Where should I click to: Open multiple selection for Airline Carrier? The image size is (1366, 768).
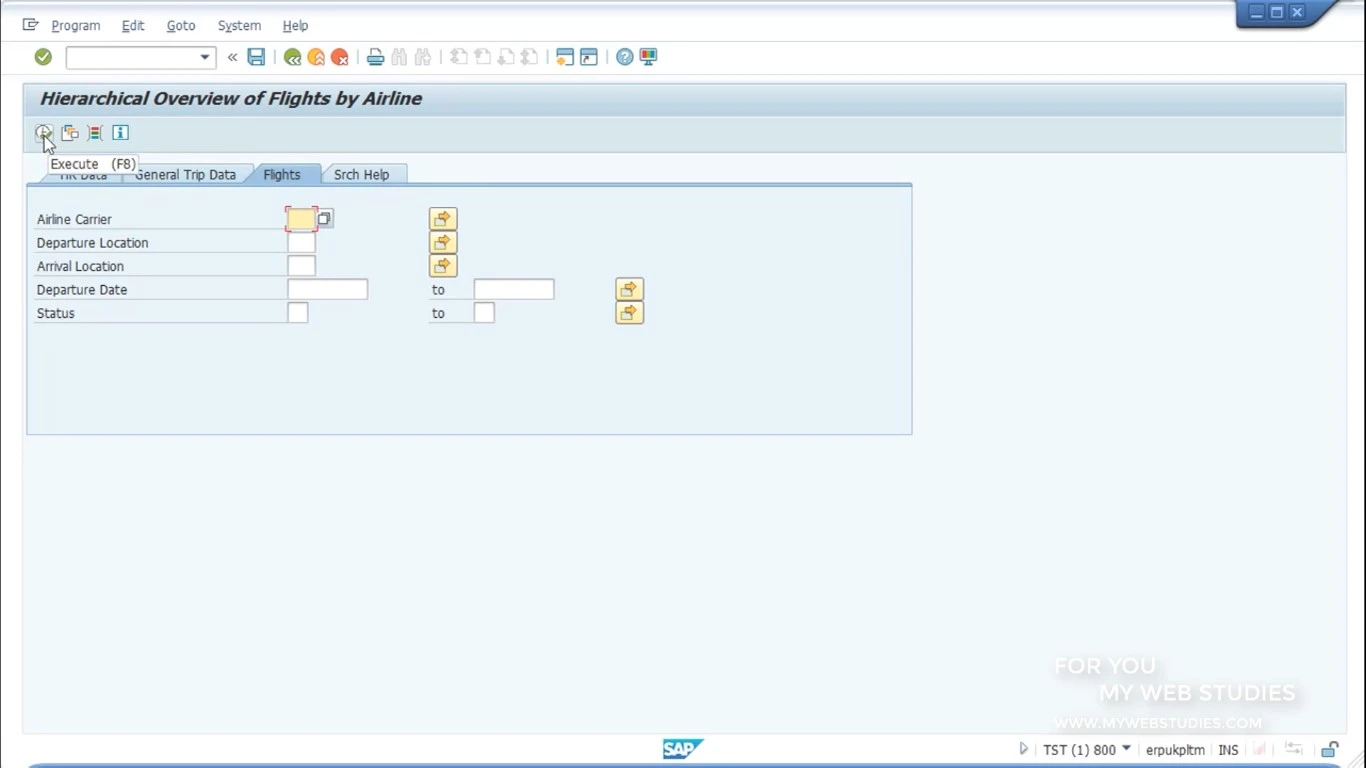point(443,219)
